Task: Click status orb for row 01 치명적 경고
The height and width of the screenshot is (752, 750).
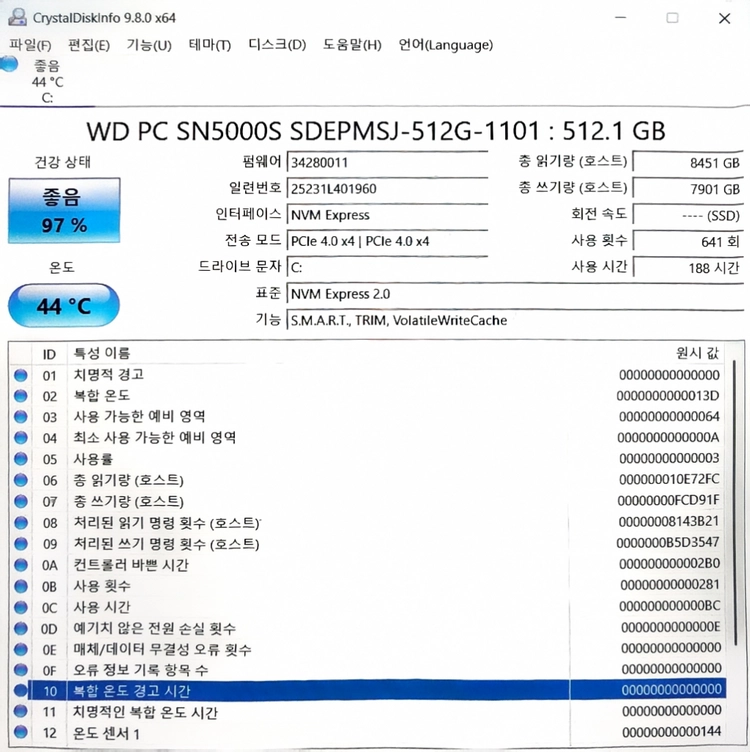Action: click(x=21, y=375)
